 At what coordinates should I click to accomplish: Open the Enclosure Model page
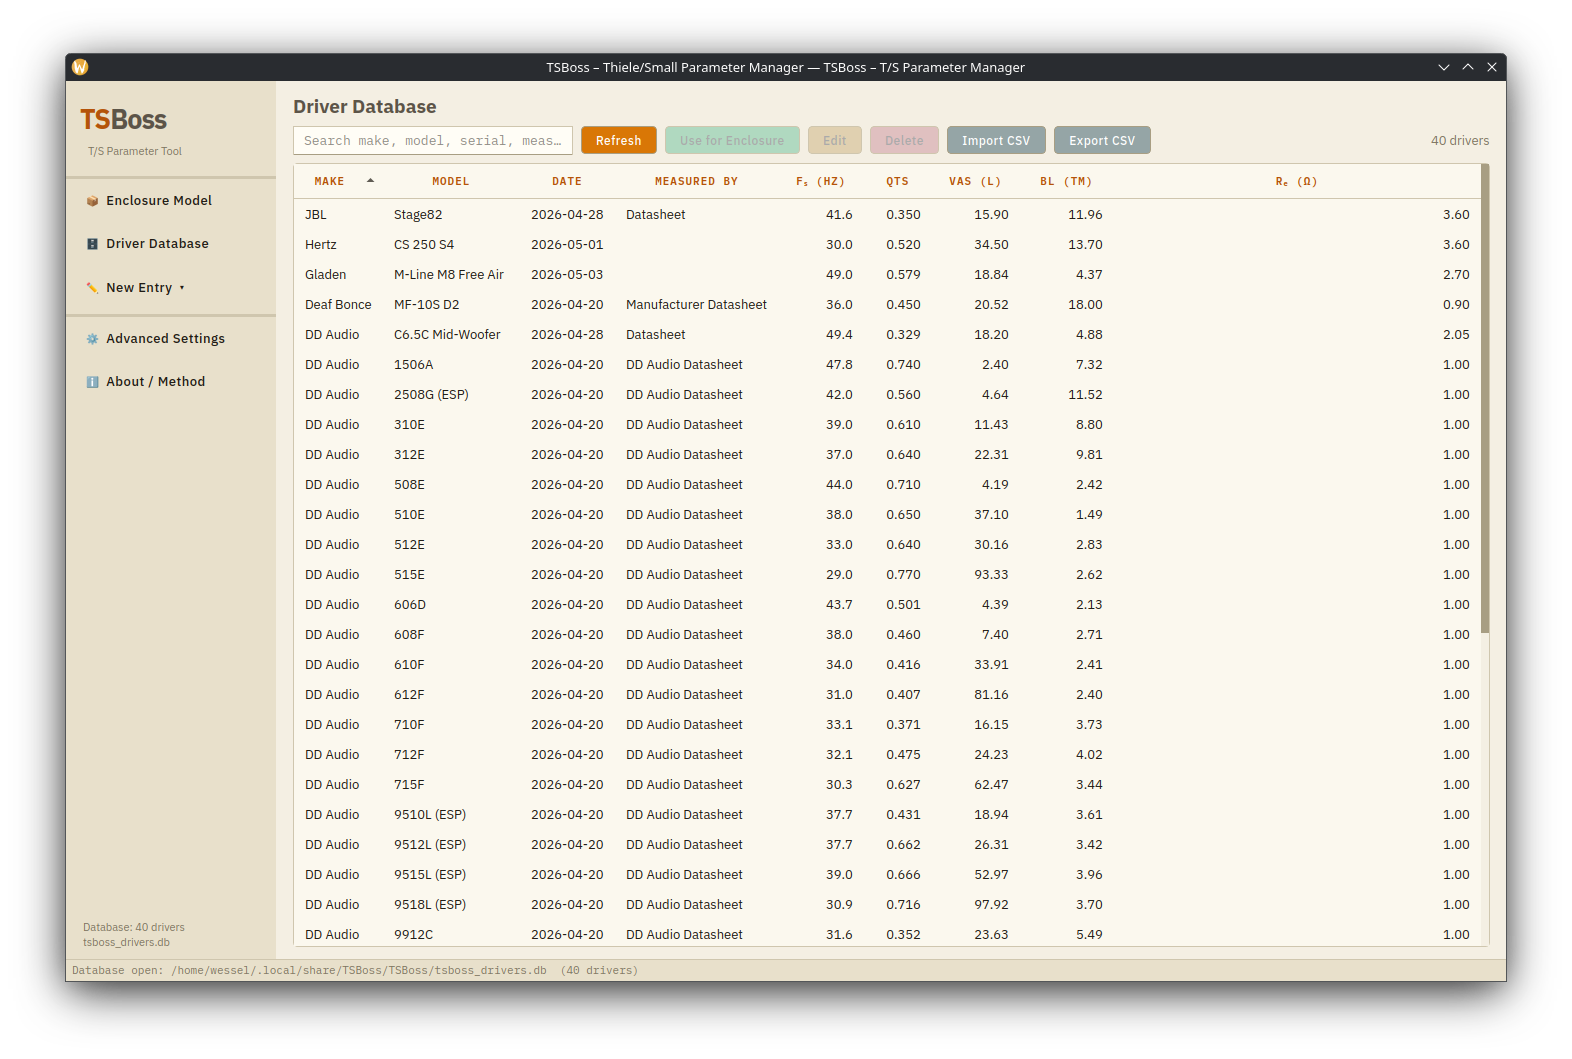(171, 201)
